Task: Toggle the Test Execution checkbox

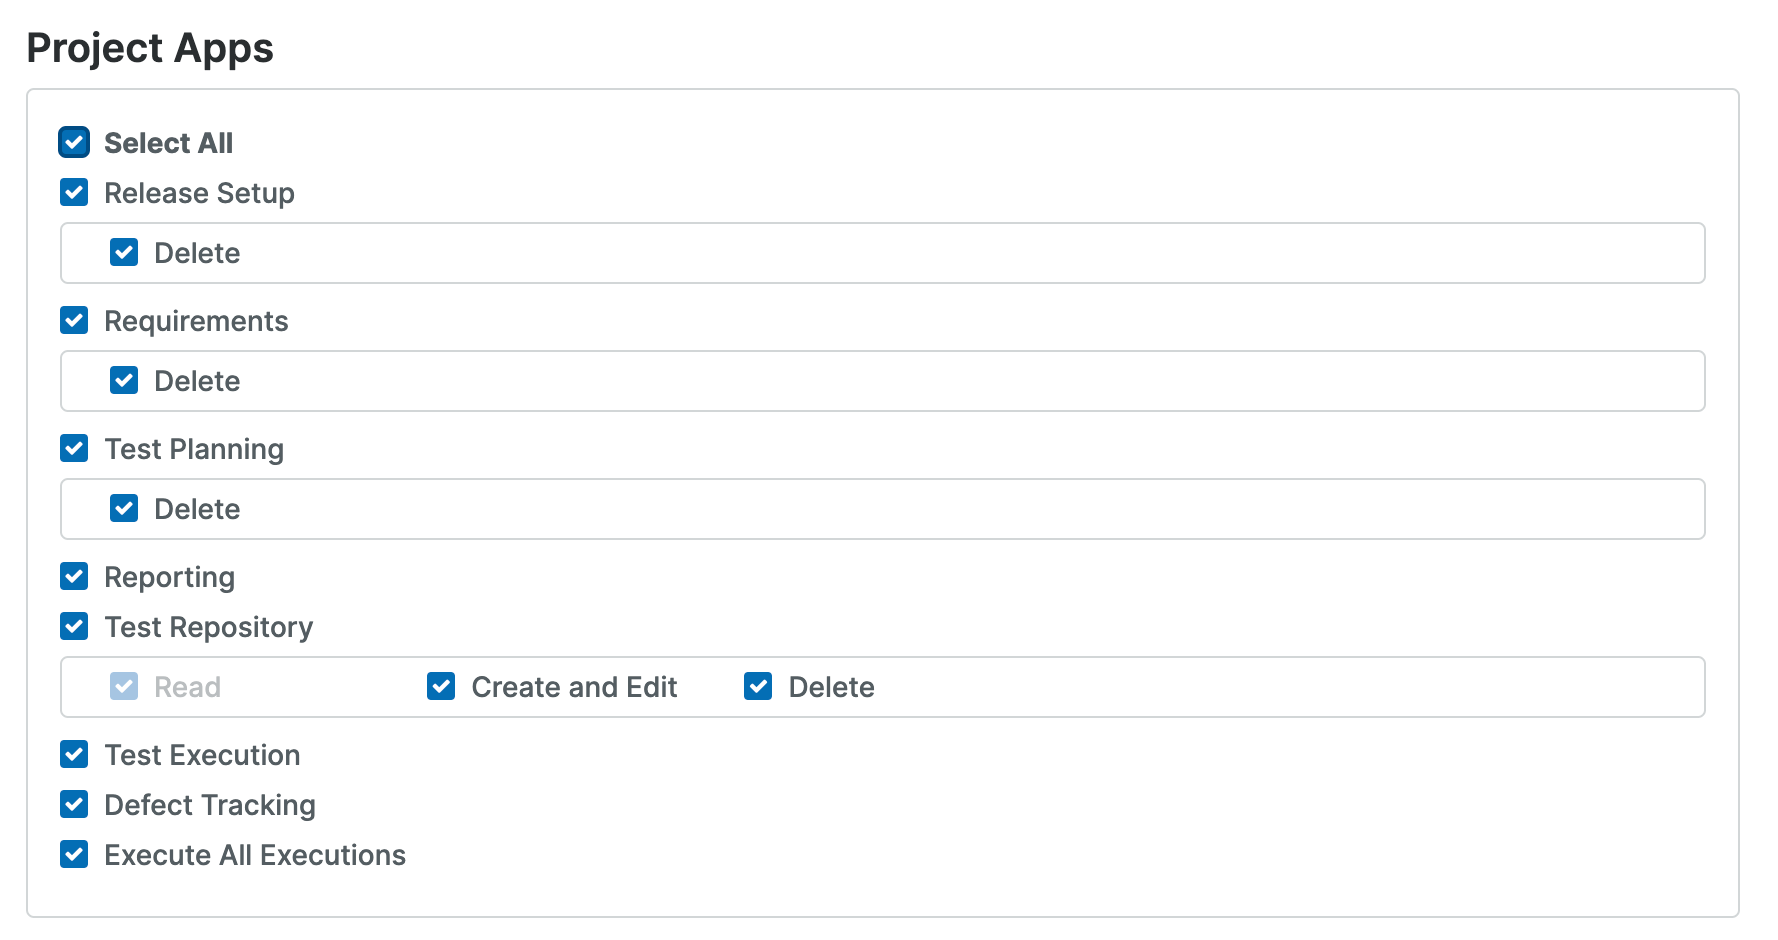Action: [x=74, y=754]
